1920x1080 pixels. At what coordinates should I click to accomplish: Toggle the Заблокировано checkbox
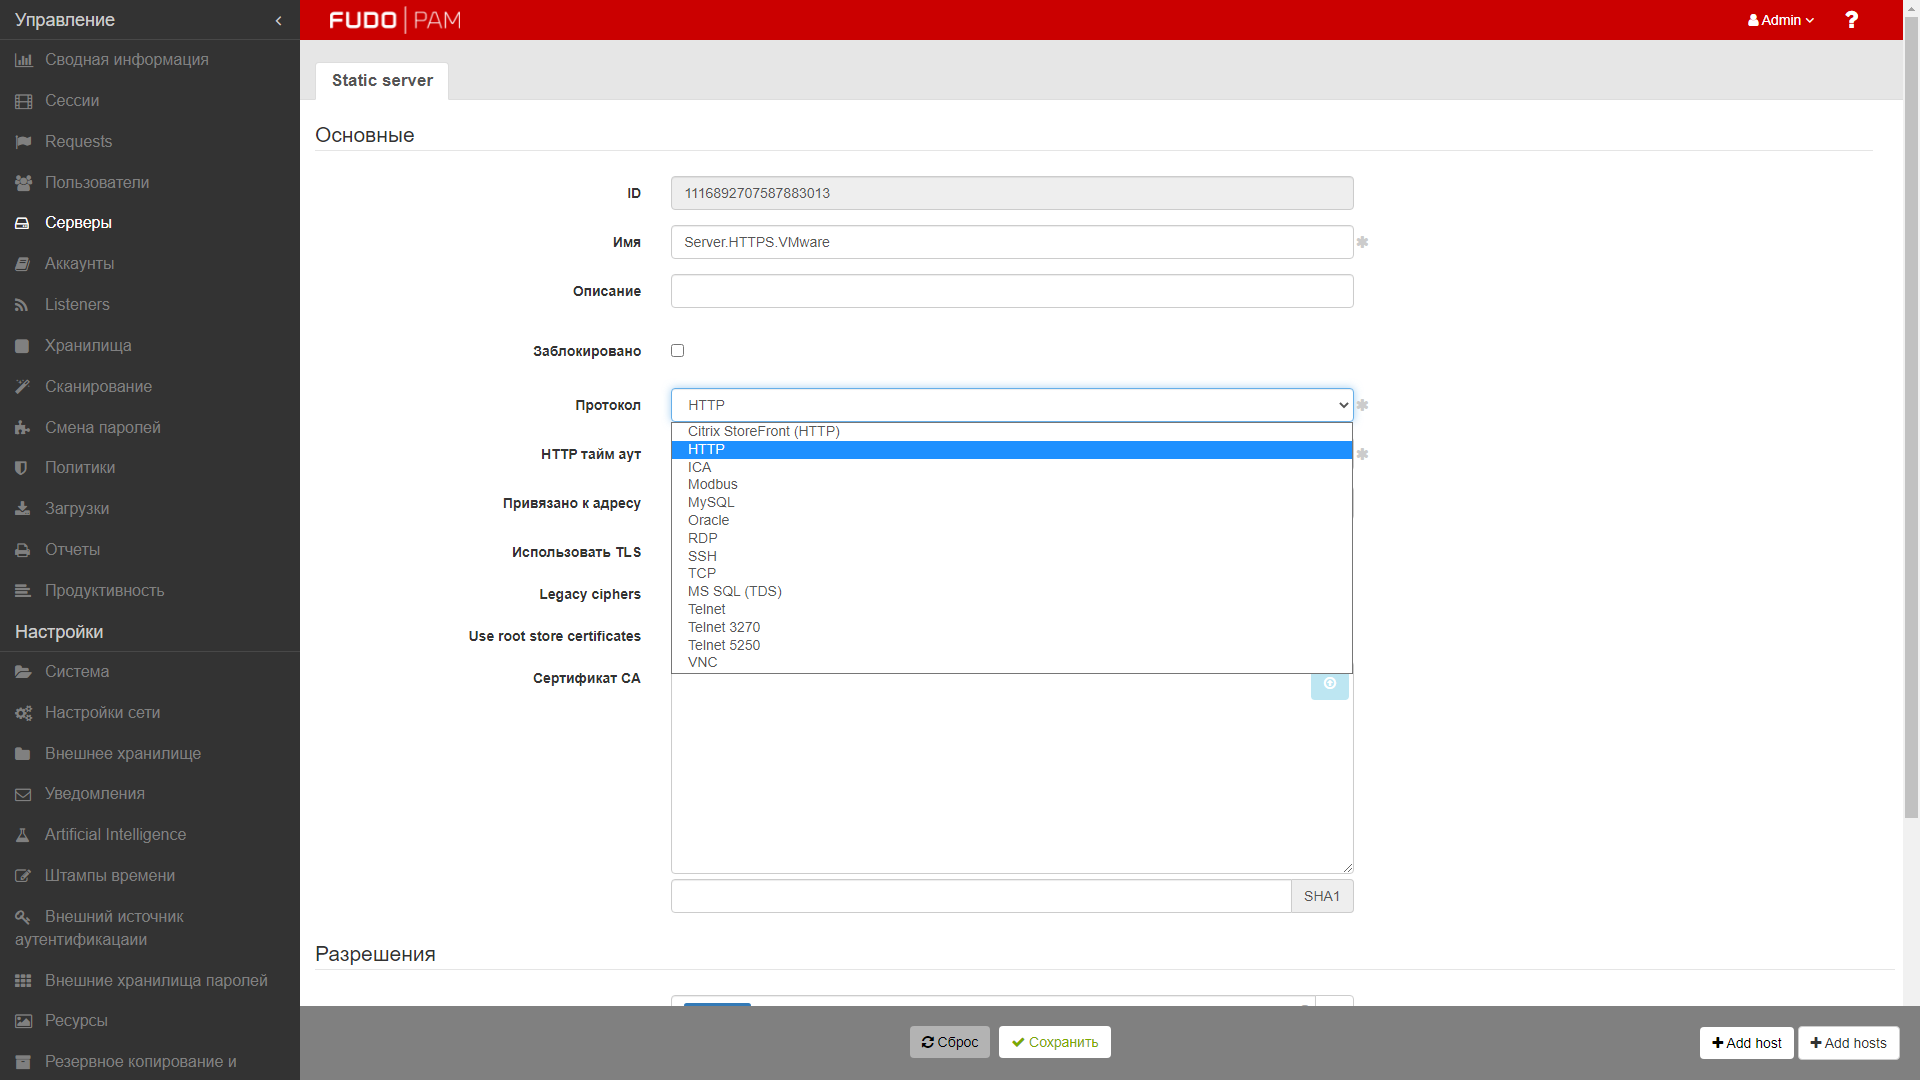(x=677, y=351)
